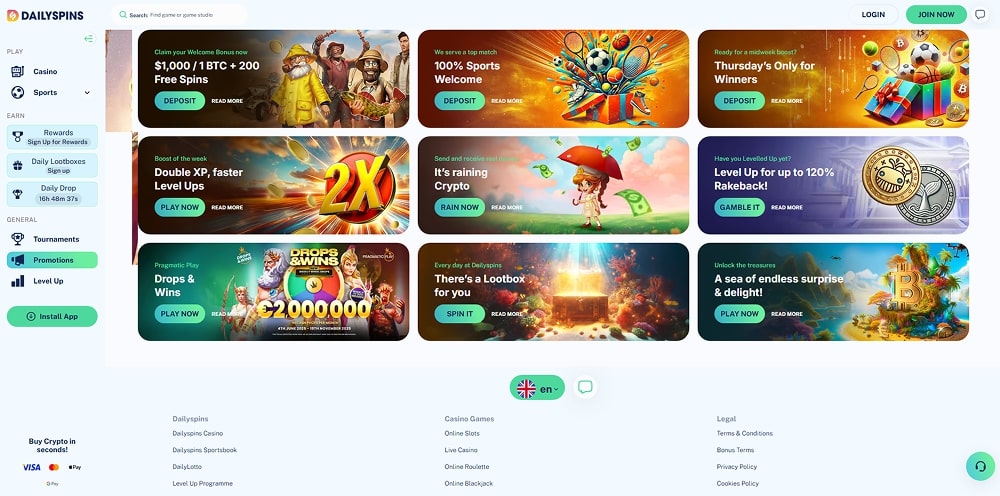Expand the Sports submenu chevron
1000x496 pixels.
87,92
